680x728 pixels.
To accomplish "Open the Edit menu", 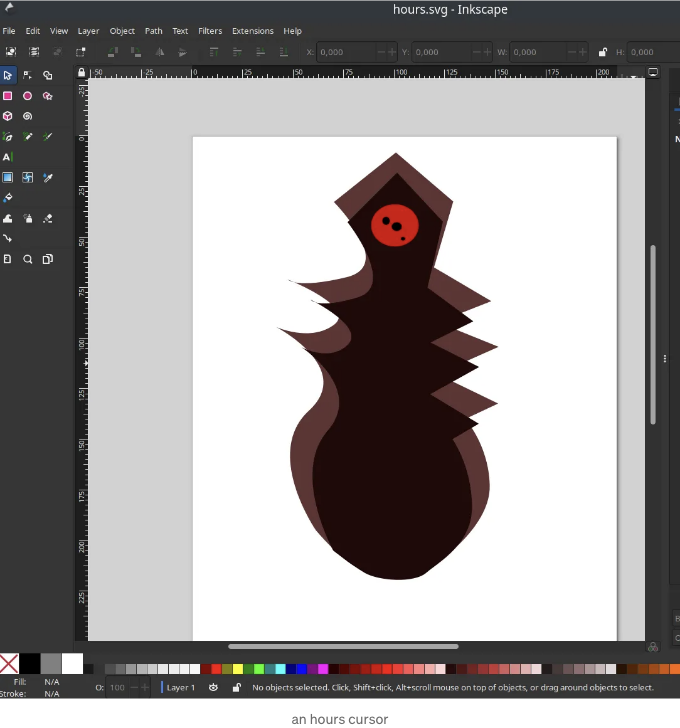I will 32,31.
